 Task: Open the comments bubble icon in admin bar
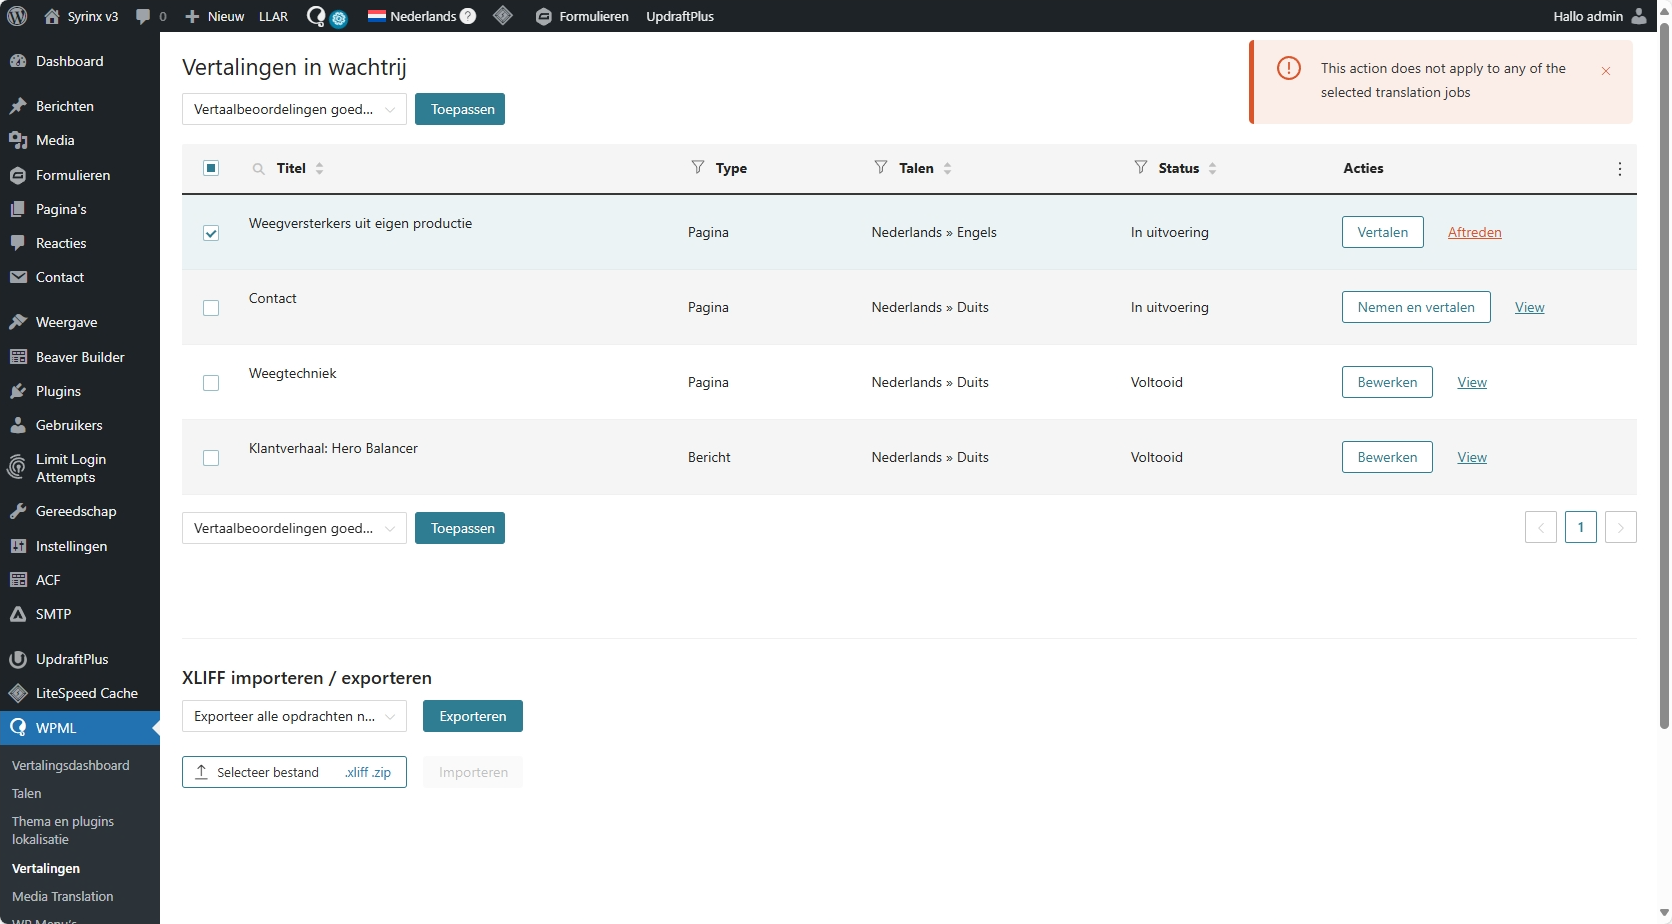click(x=144, y=16)
